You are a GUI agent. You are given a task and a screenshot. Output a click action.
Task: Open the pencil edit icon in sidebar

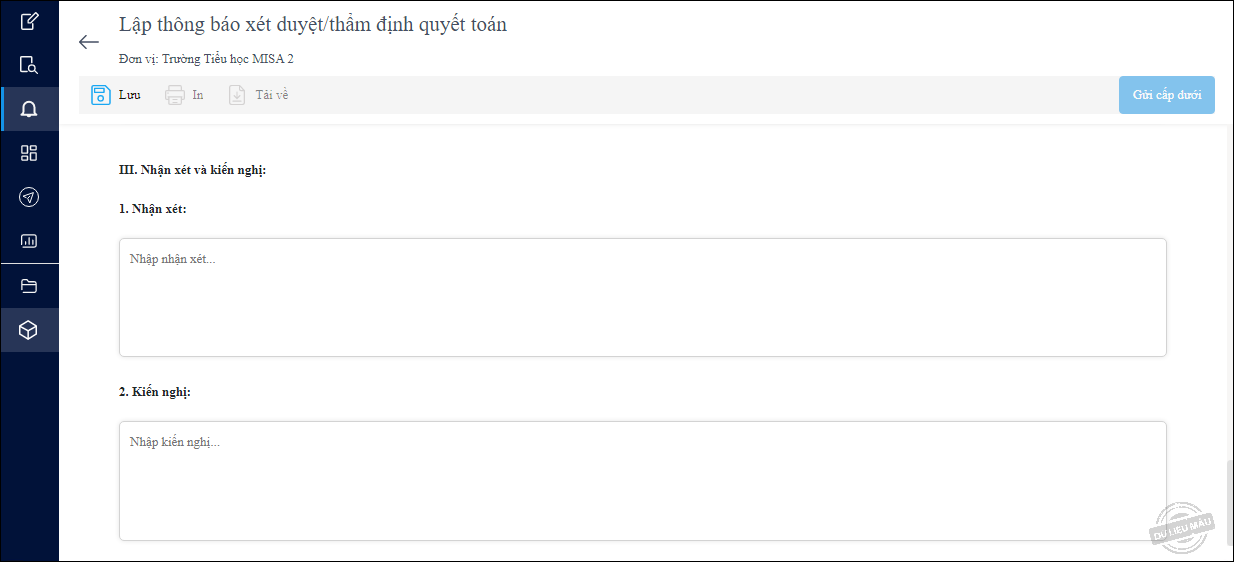(29, 20)
